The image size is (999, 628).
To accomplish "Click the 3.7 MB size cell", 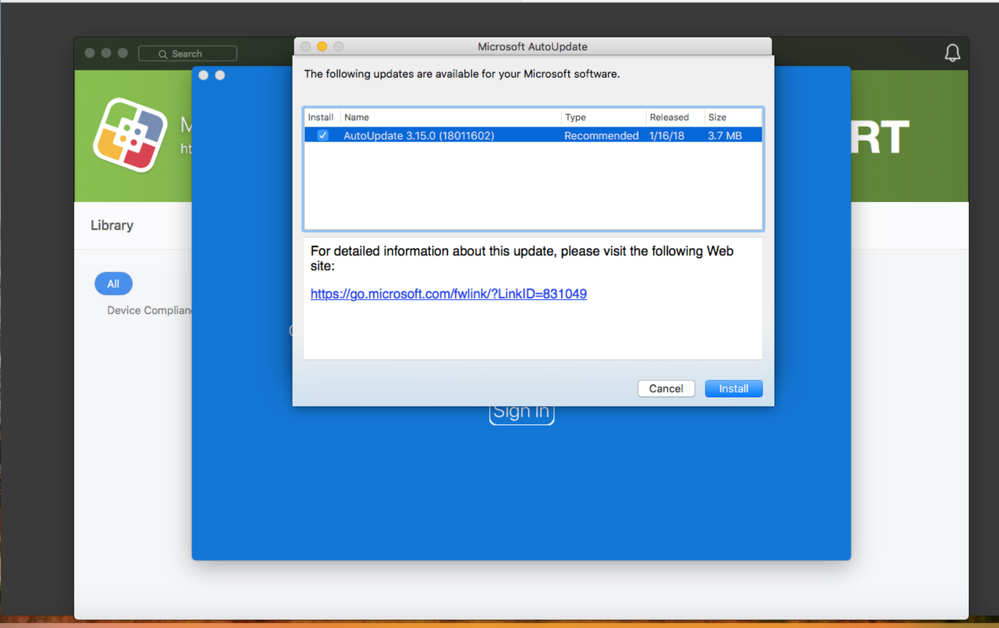I will [x=724, y=135].
